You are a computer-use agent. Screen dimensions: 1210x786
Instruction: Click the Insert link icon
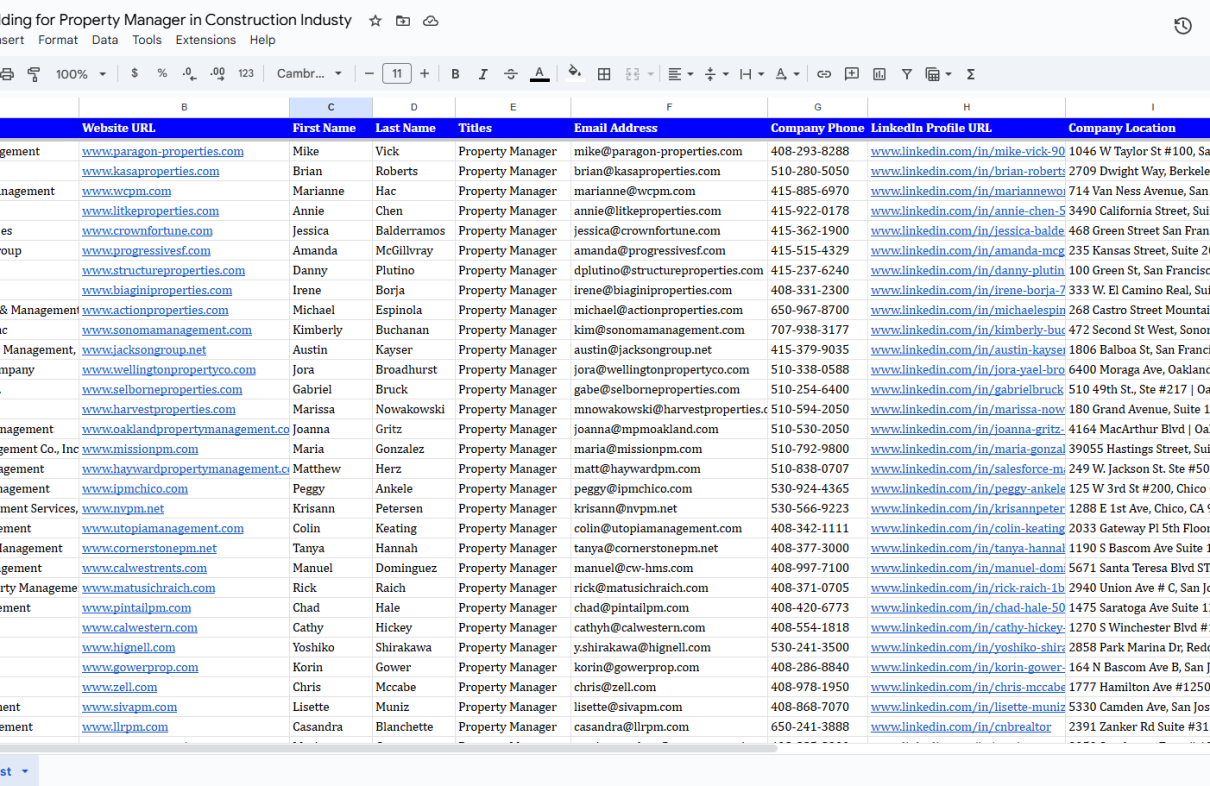(824, 74)
